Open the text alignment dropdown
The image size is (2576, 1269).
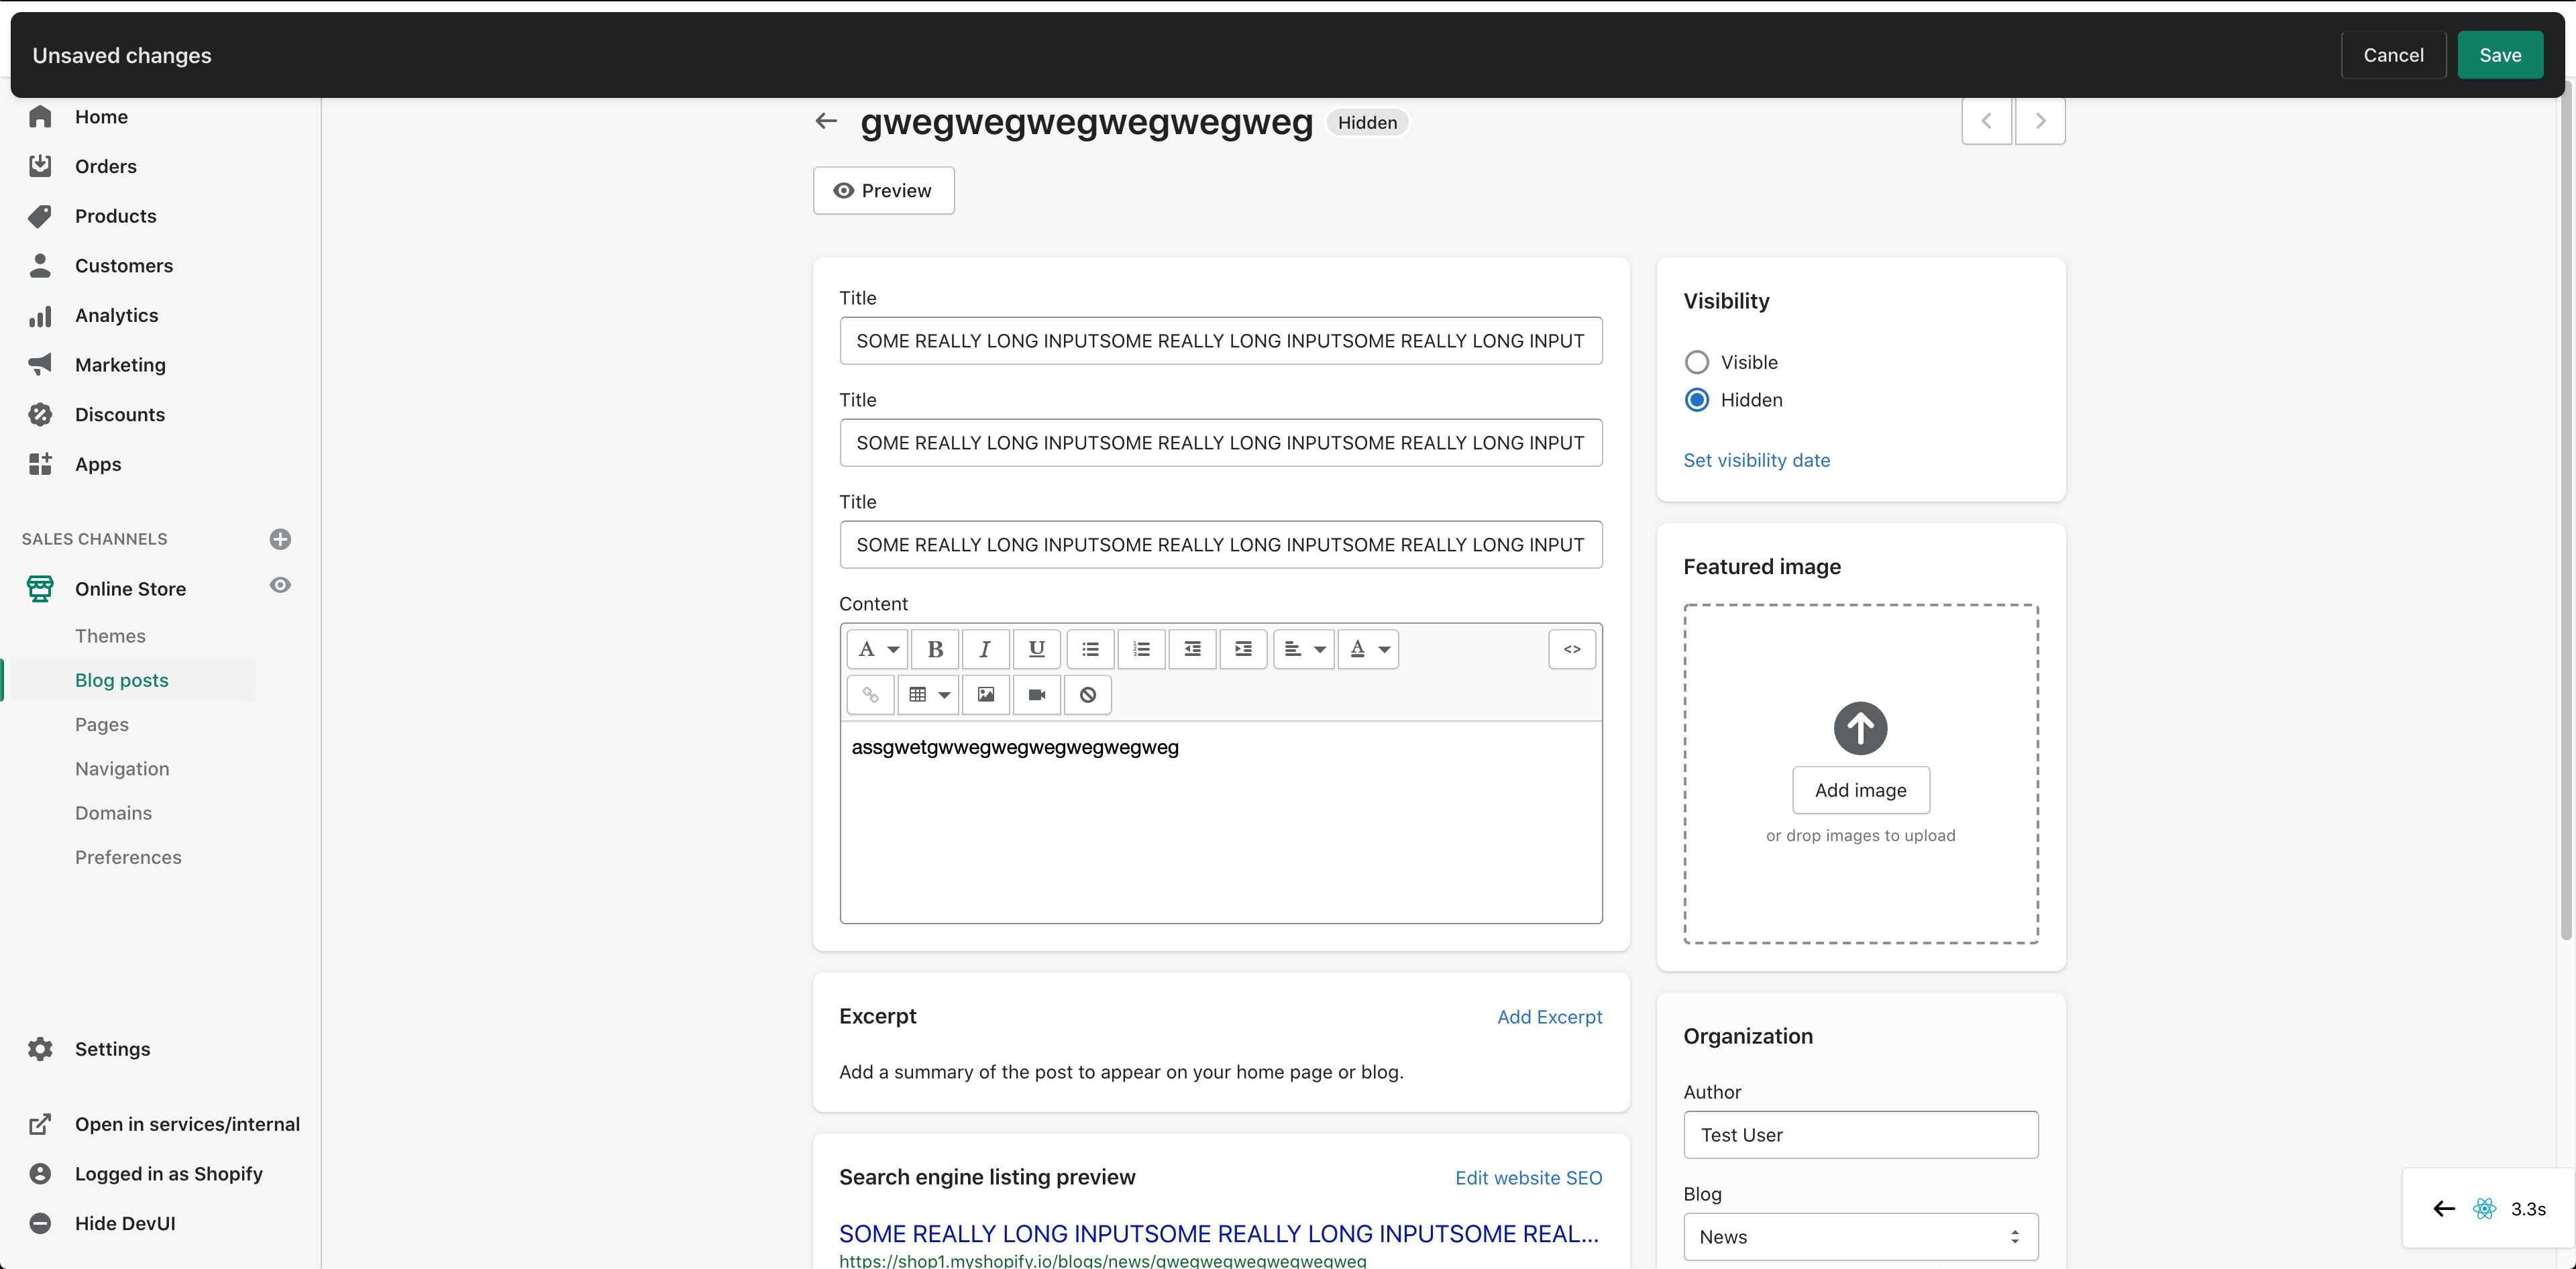(x=1303, y=649)
